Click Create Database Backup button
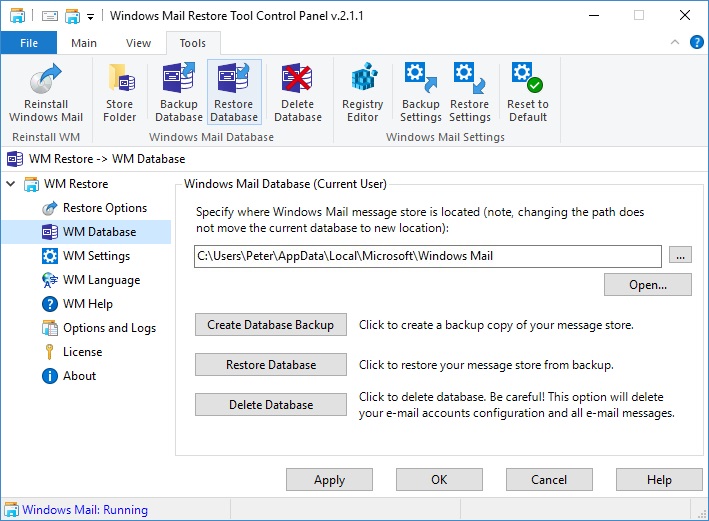709x521 pixels. [271, 325]
